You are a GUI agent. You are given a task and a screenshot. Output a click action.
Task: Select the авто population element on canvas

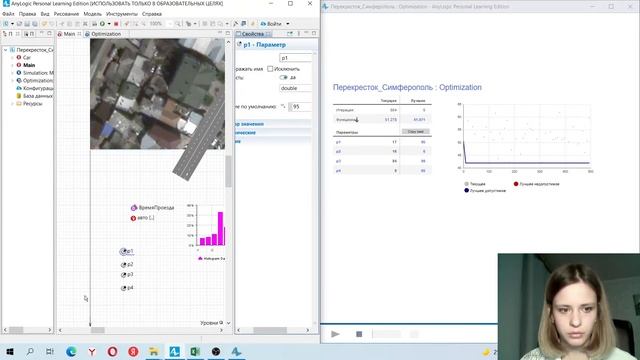[142, 218]
